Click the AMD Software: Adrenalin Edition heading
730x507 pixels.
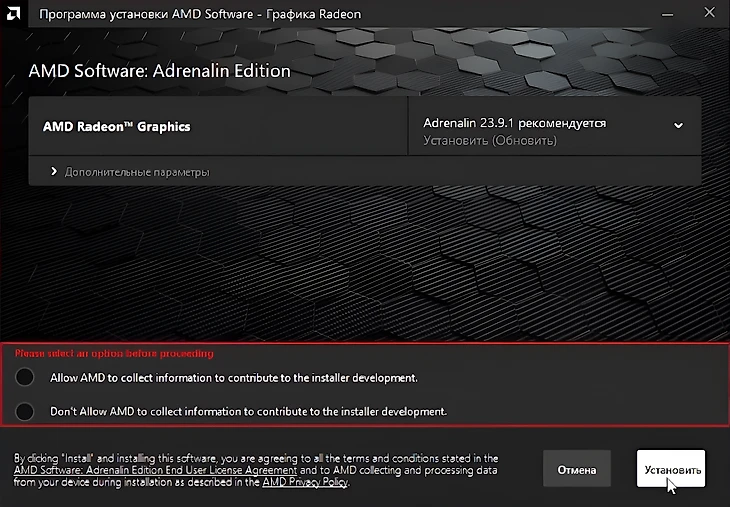click(x=159, y=71)
